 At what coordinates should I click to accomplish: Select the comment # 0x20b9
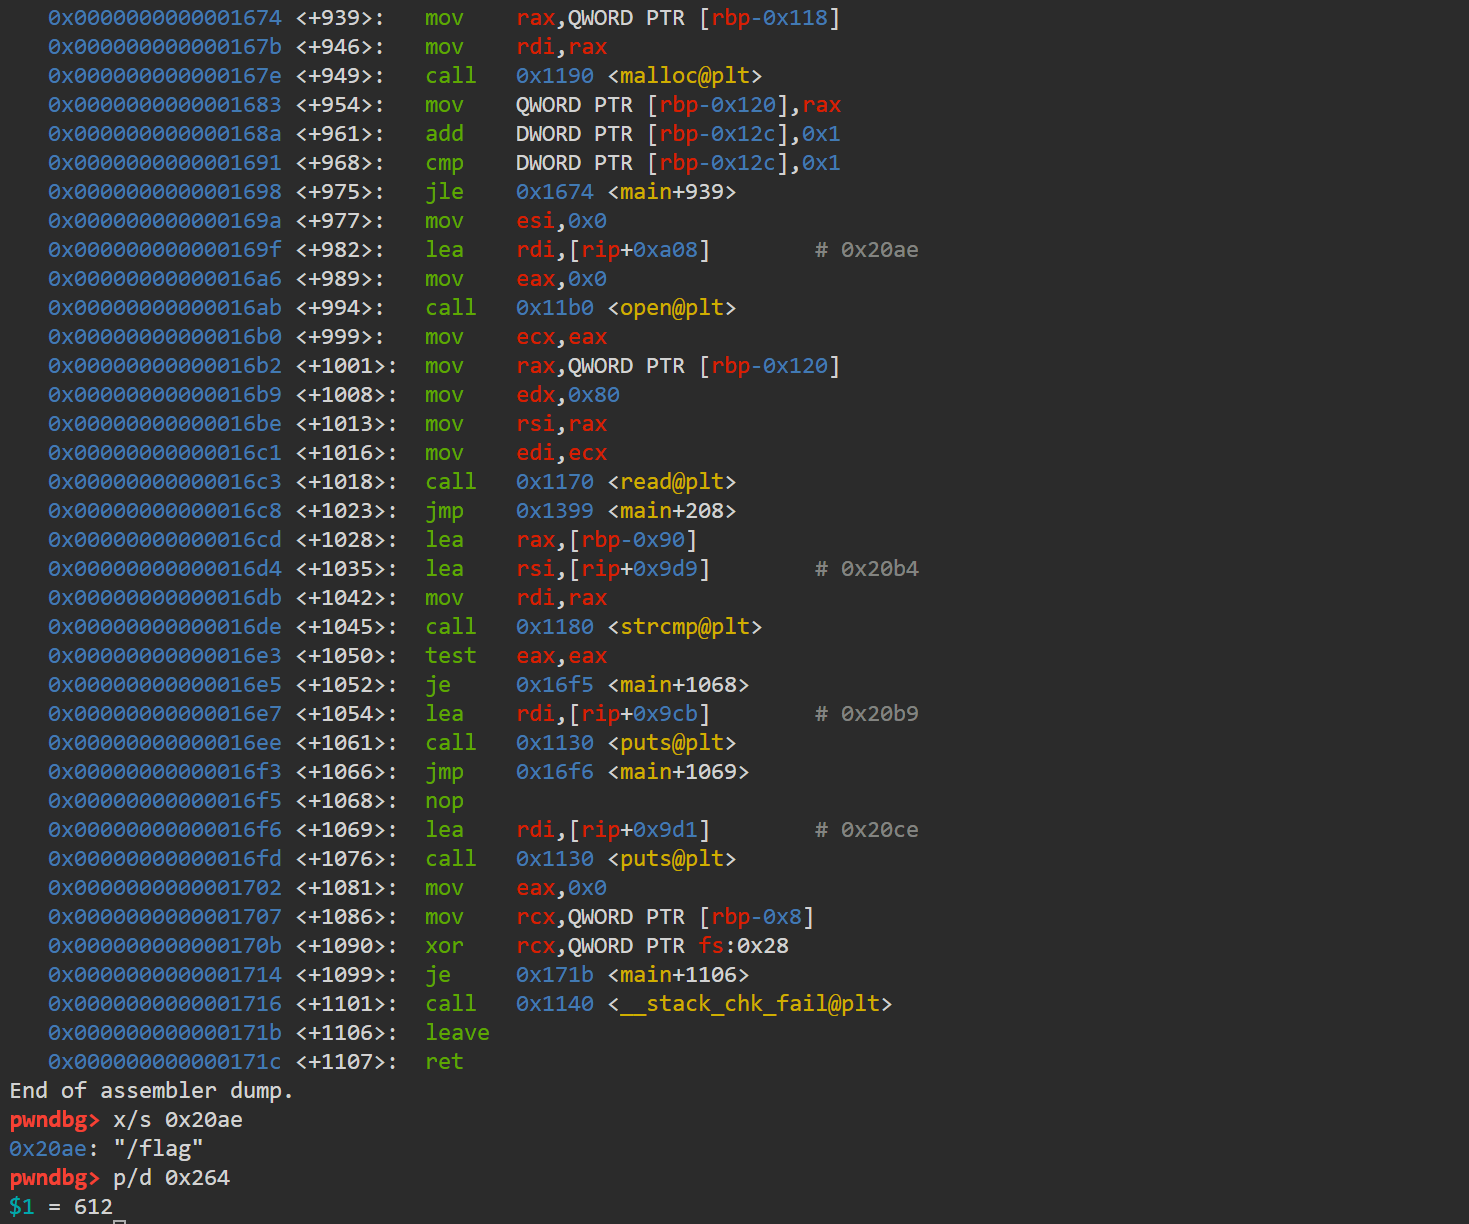867,714
